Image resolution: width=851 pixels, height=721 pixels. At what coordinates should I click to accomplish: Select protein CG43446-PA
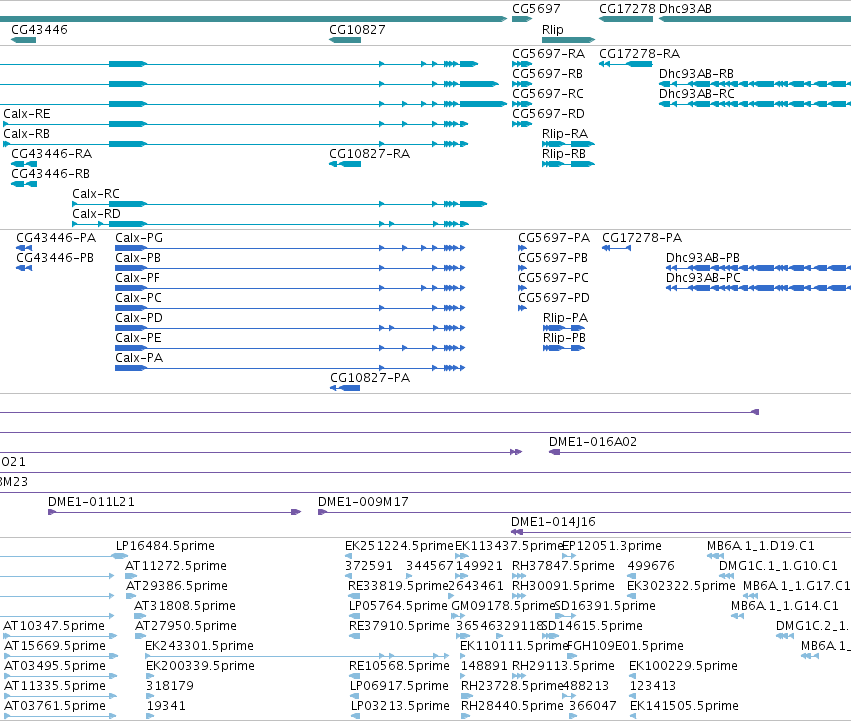[x=56, y=238]
